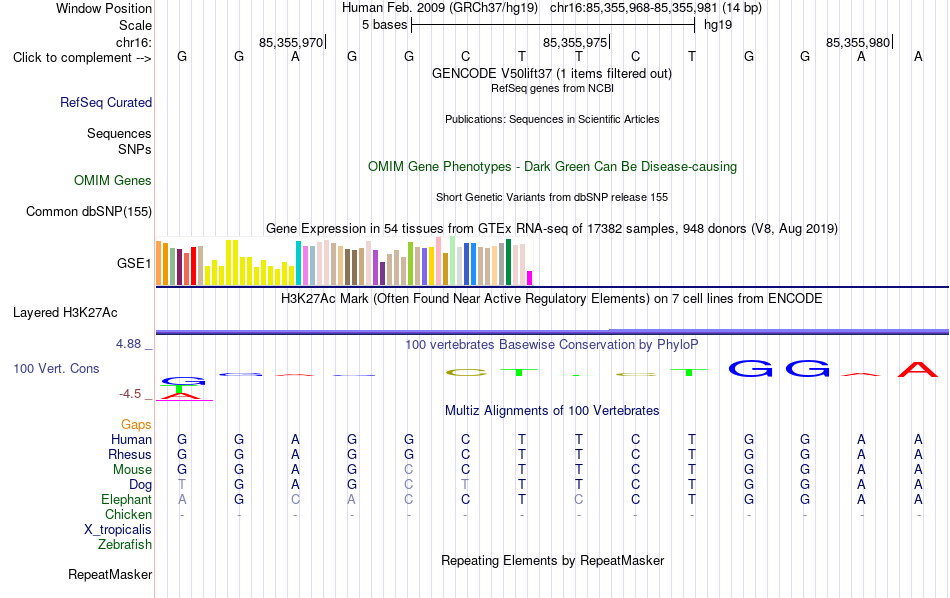Click the Sequences track label

click(119, 133)
